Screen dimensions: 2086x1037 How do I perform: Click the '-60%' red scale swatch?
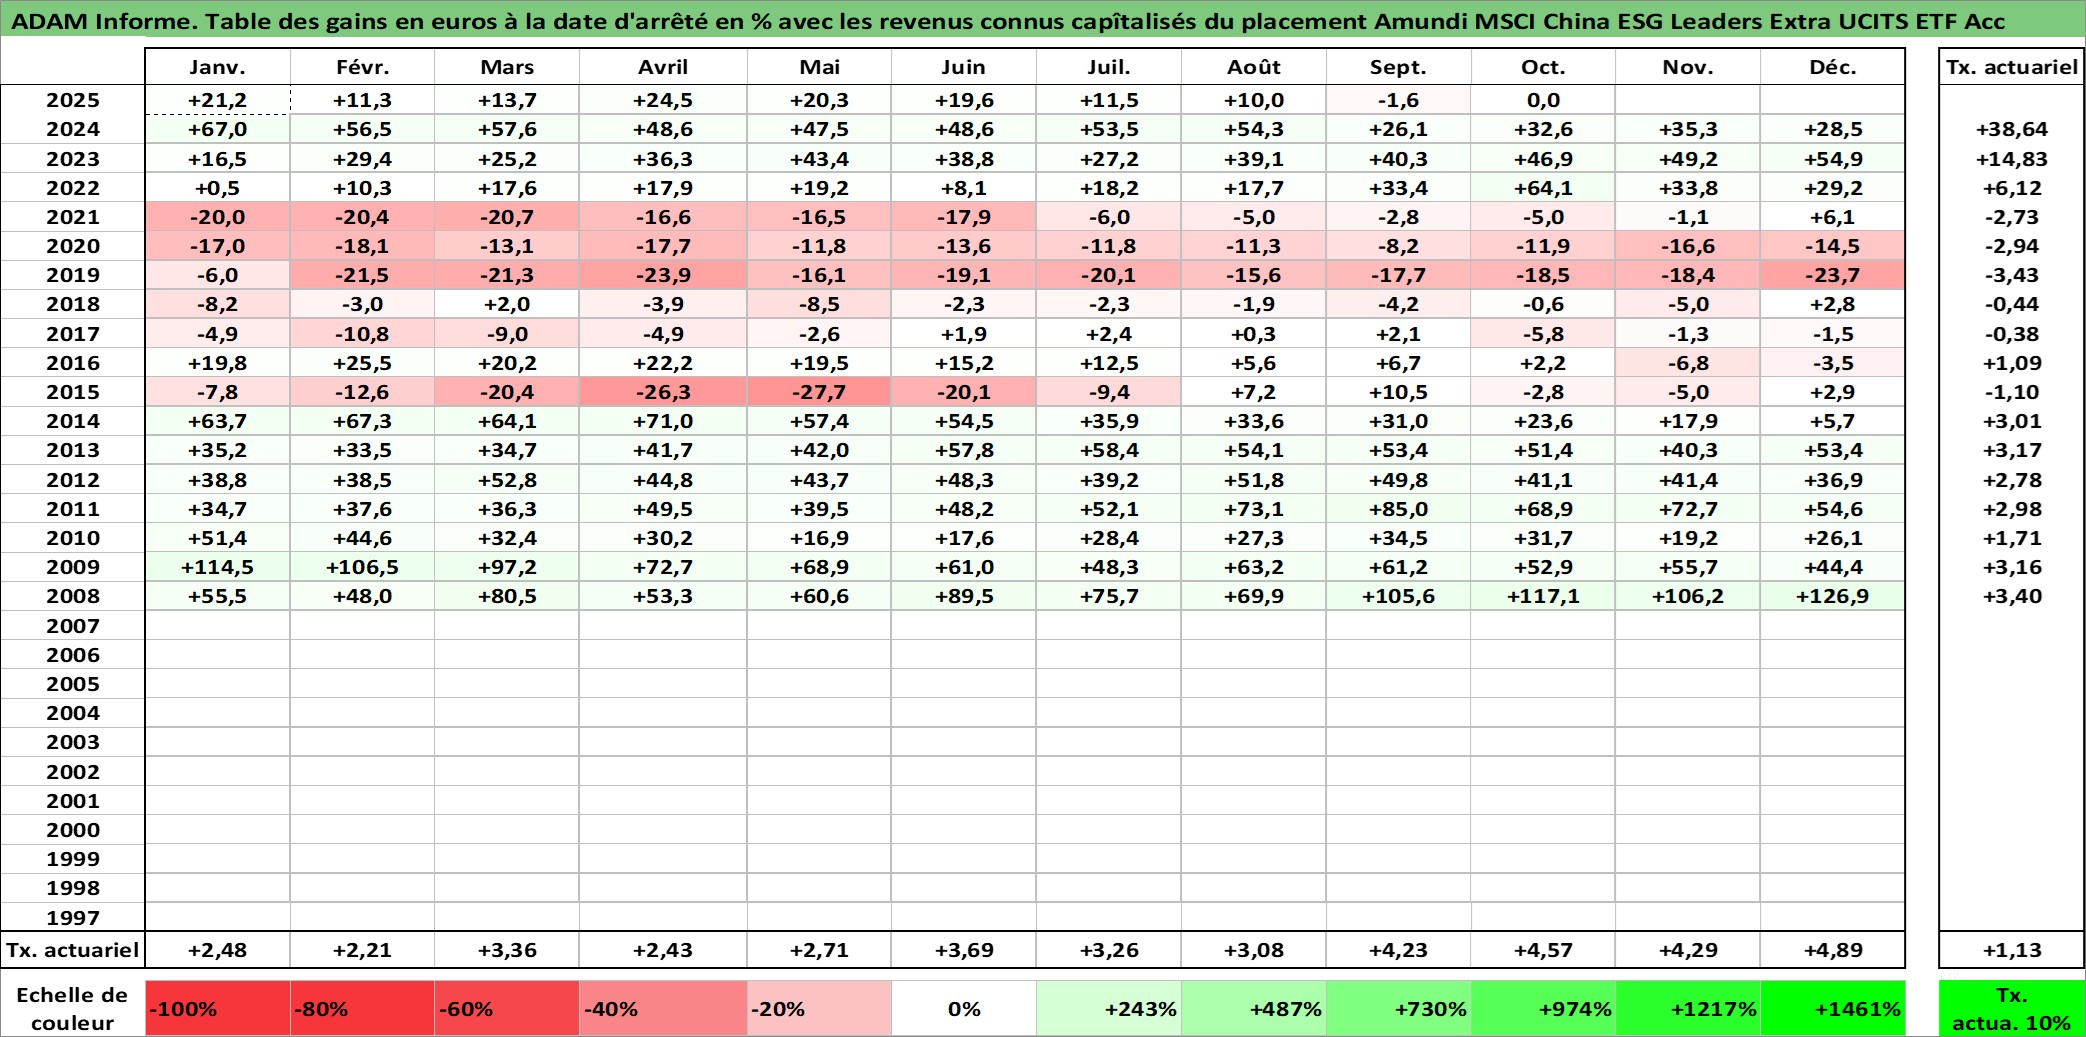pyautogui.click(x=507, y=1008)
